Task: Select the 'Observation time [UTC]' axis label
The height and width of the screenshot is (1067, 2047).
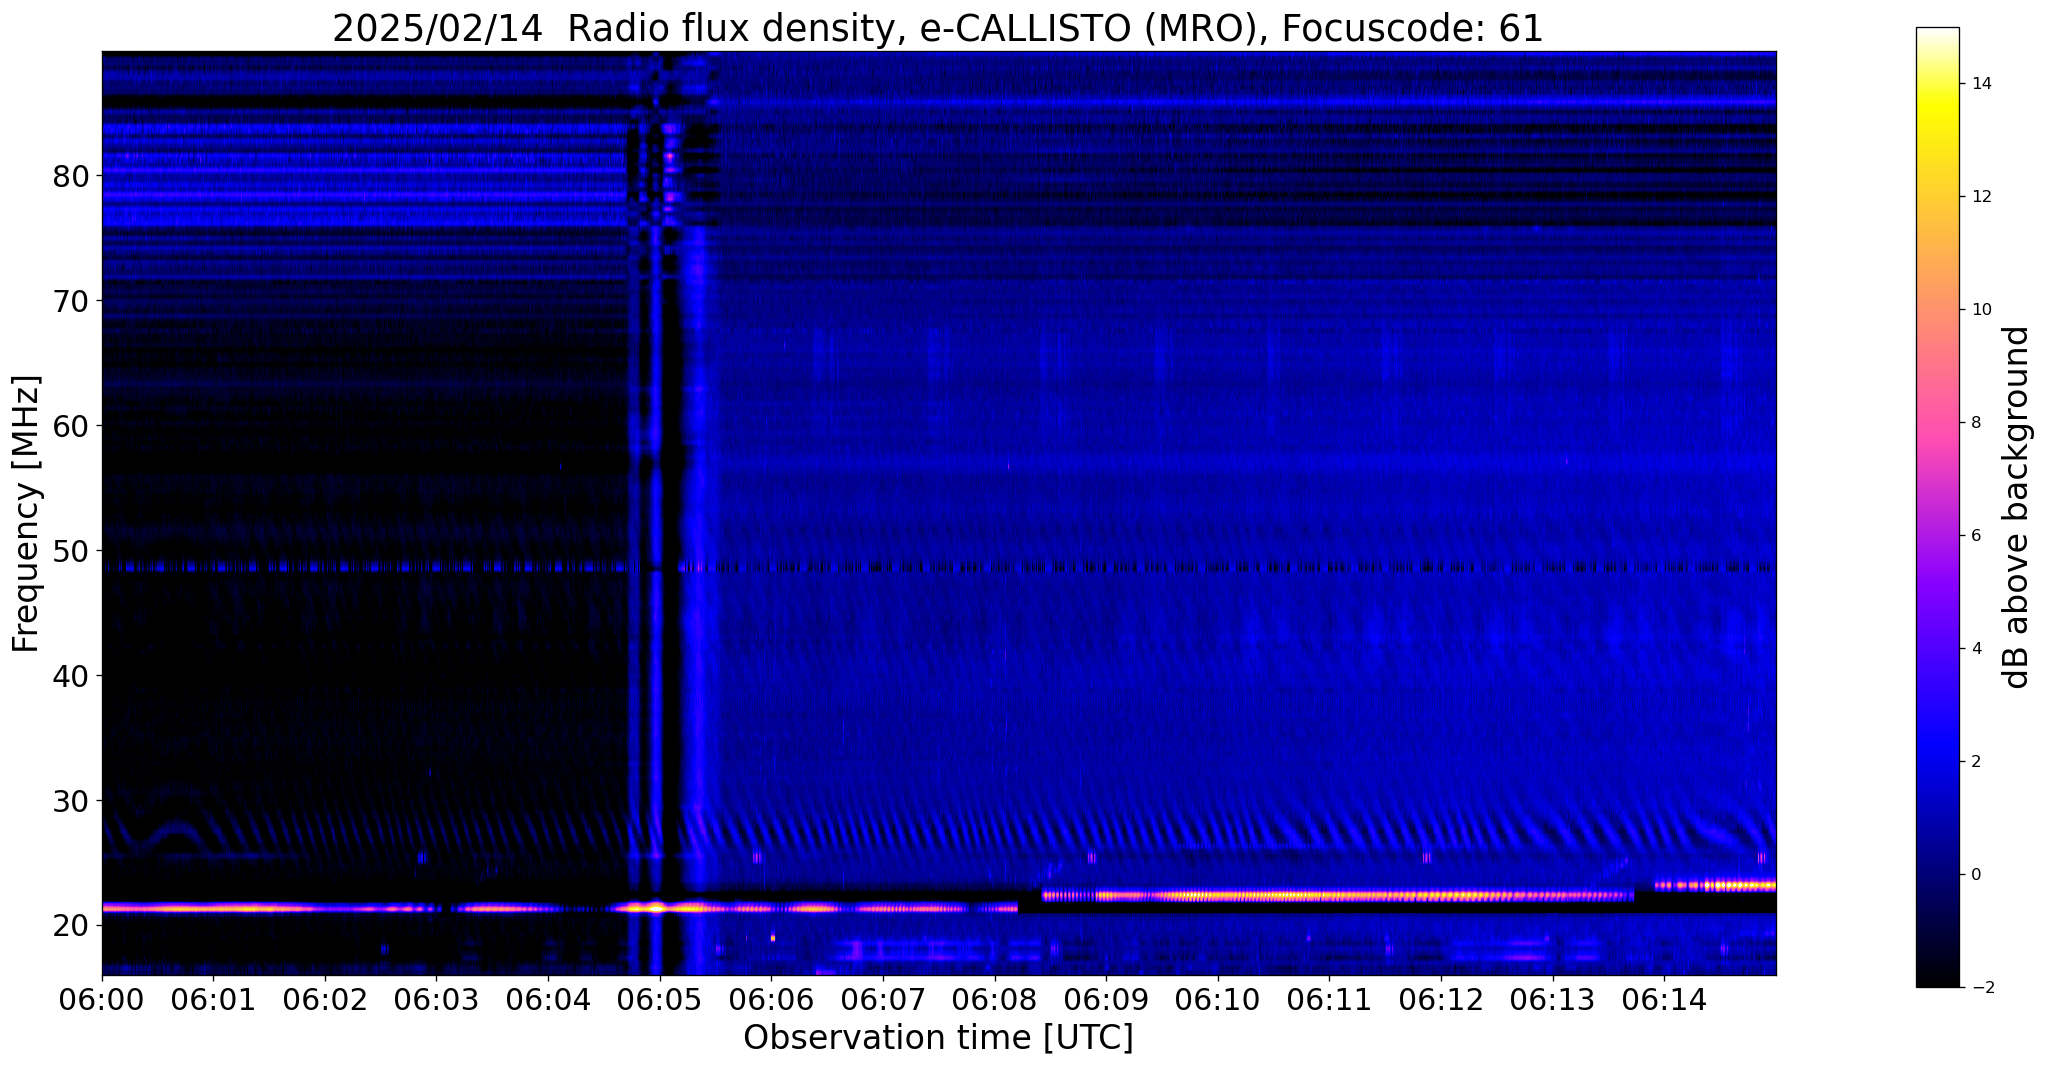Action: (938, 1037)
